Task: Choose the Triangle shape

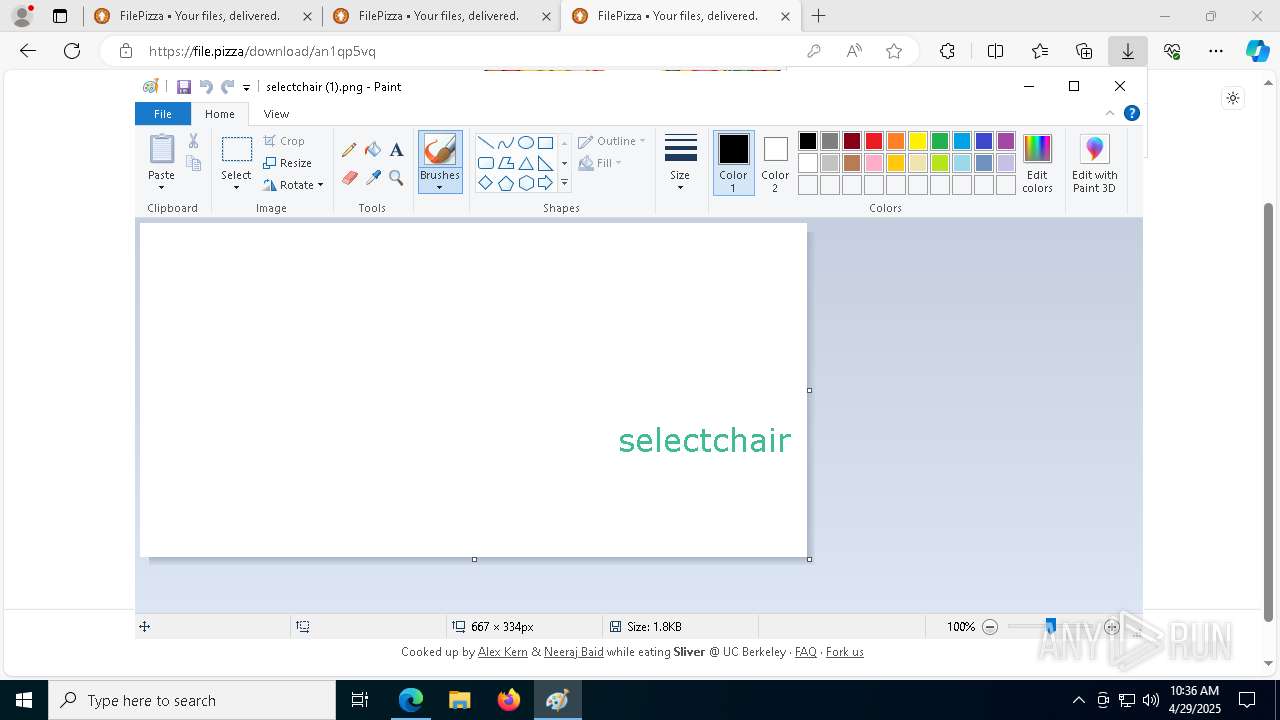Action: [x=526, y=163]
